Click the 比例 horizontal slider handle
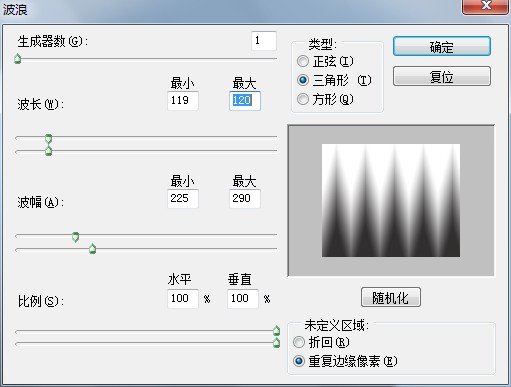Screen dimensions: 511x387 [x=276, y=331]
